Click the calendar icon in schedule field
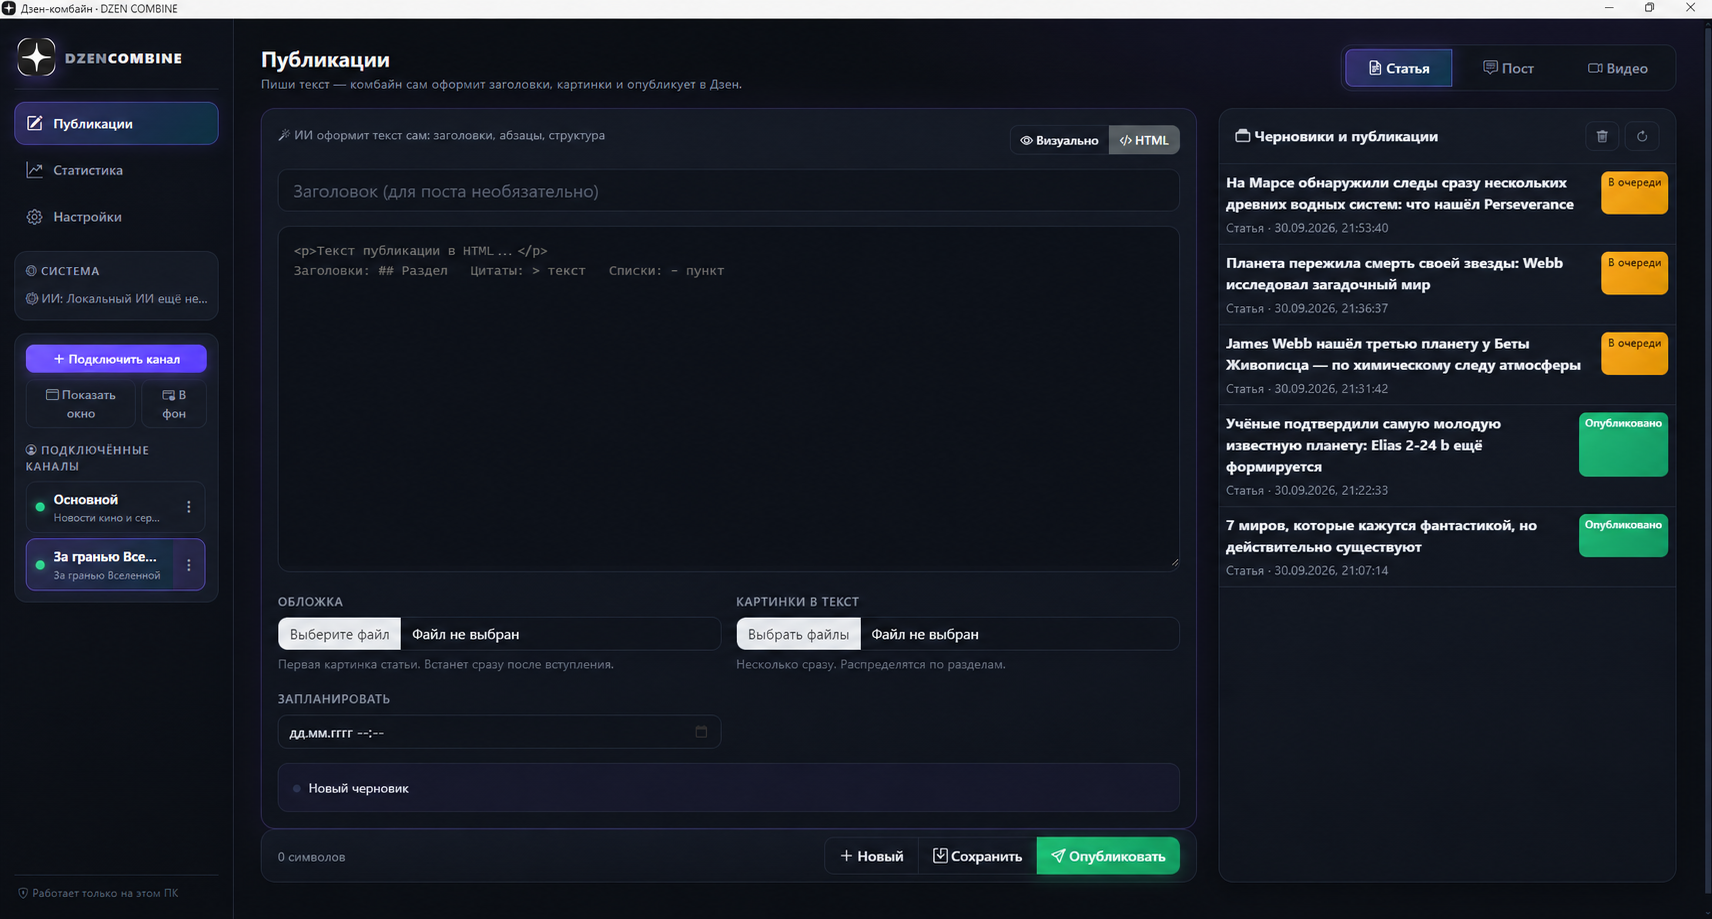The height and width of the screenshot is (919, 1712). coord(701,732)
